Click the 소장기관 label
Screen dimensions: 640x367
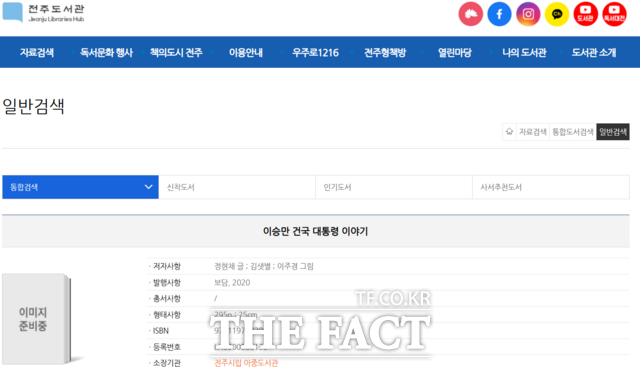point(167,363)
